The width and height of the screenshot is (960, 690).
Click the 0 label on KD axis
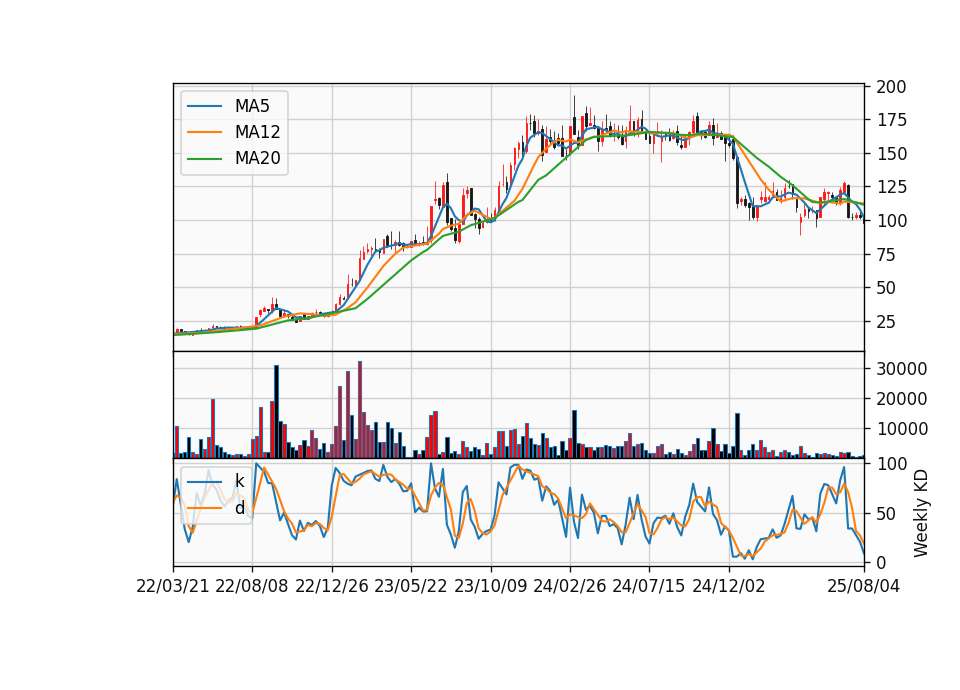[x=882, y=563]
